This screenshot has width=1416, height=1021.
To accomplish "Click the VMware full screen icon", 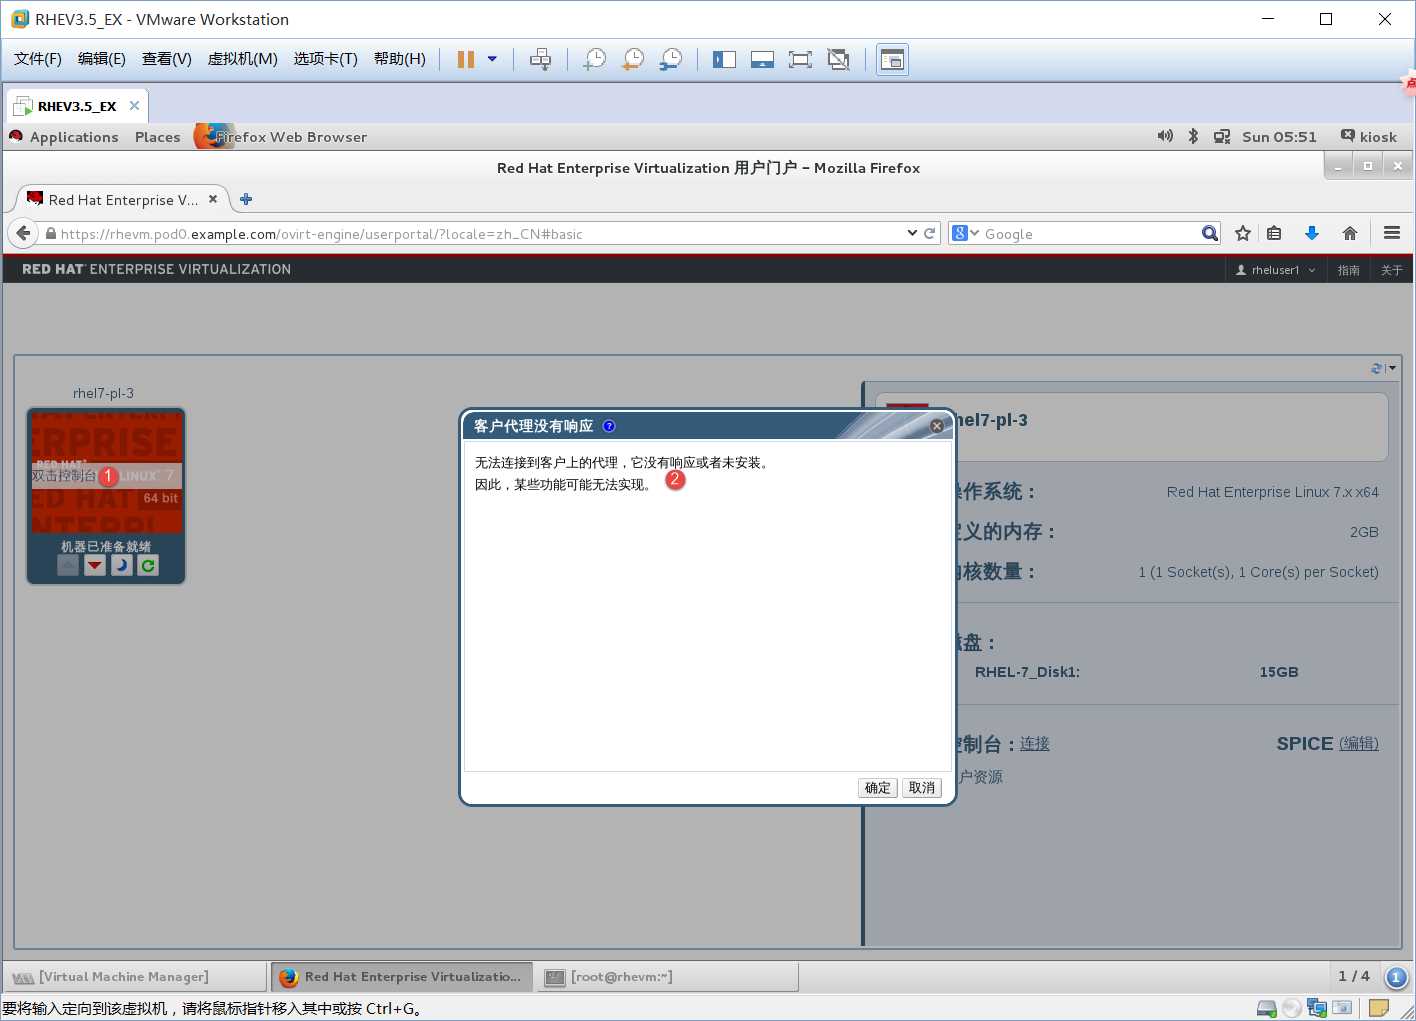I will pyautogui.click(x=800, y=59).
